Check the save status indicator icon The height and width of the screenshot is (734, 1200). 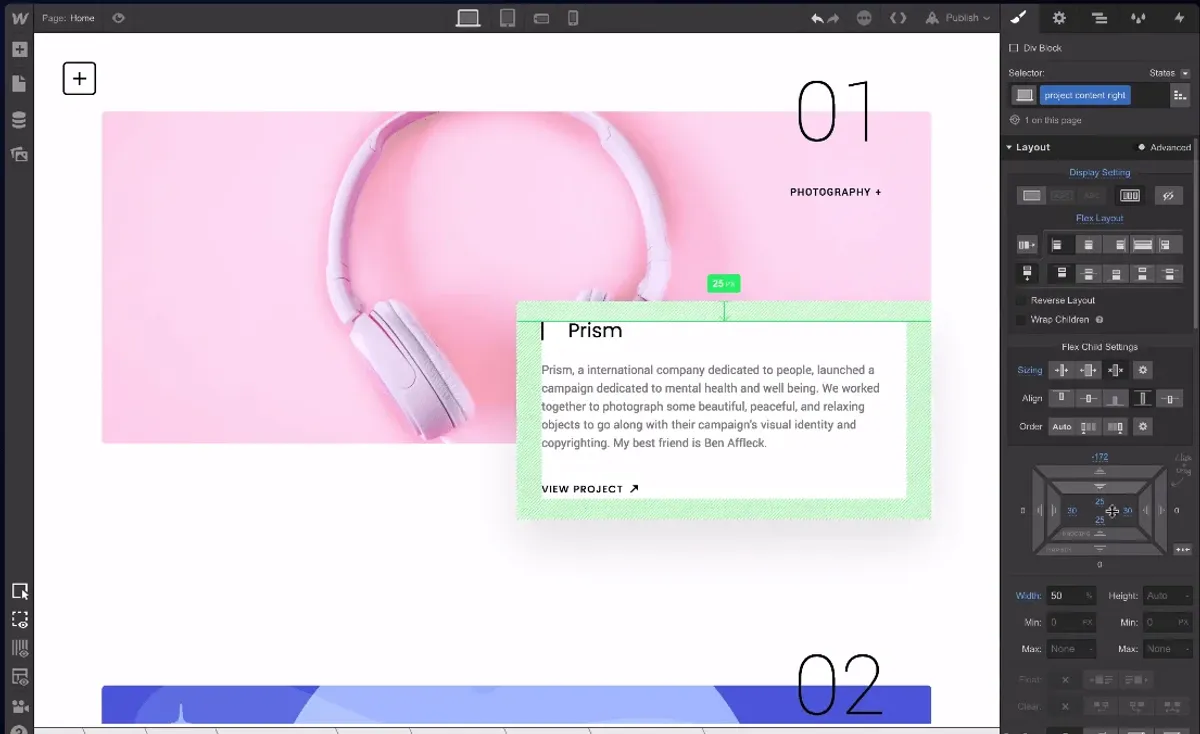click(x=864, y=18)
